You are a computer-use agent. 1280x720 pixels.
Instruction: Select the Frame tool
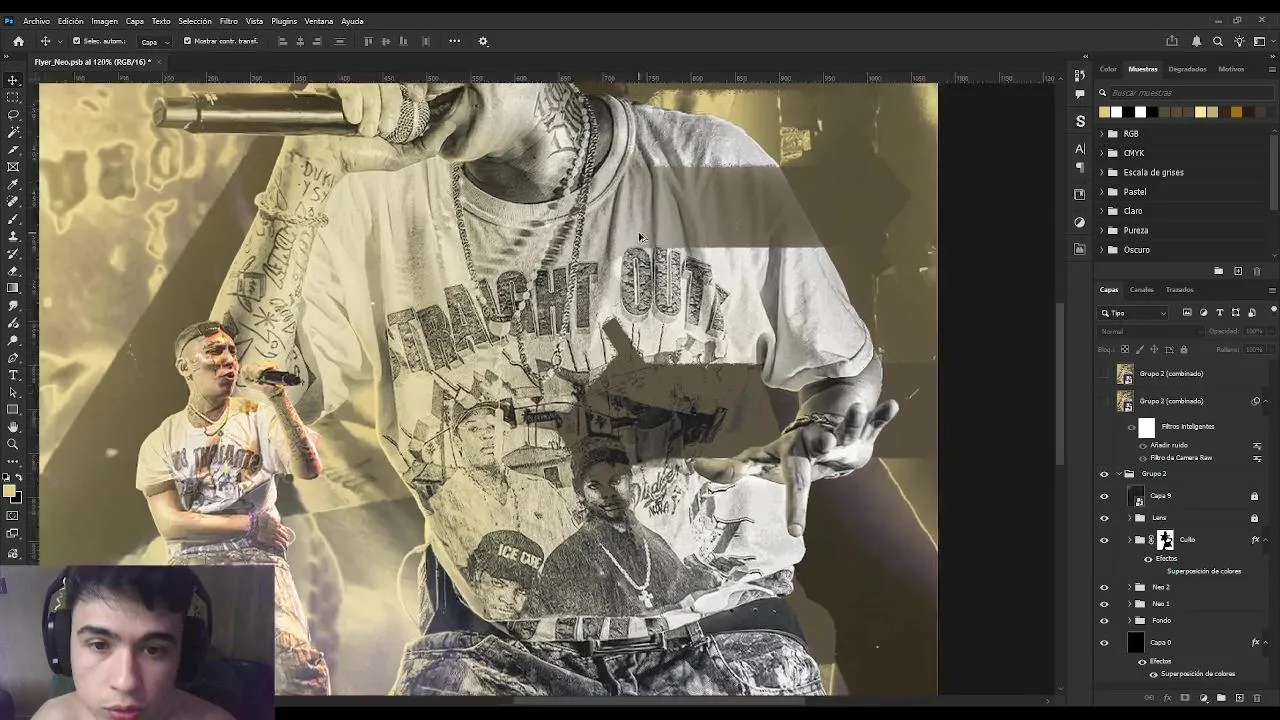(x=13, y=167)
